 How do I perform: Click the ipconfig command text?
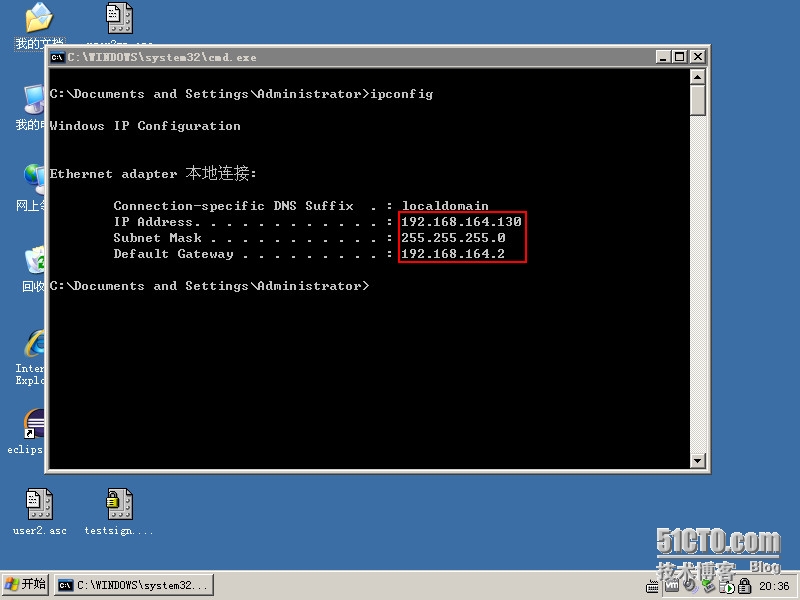(x=402, y=94)
